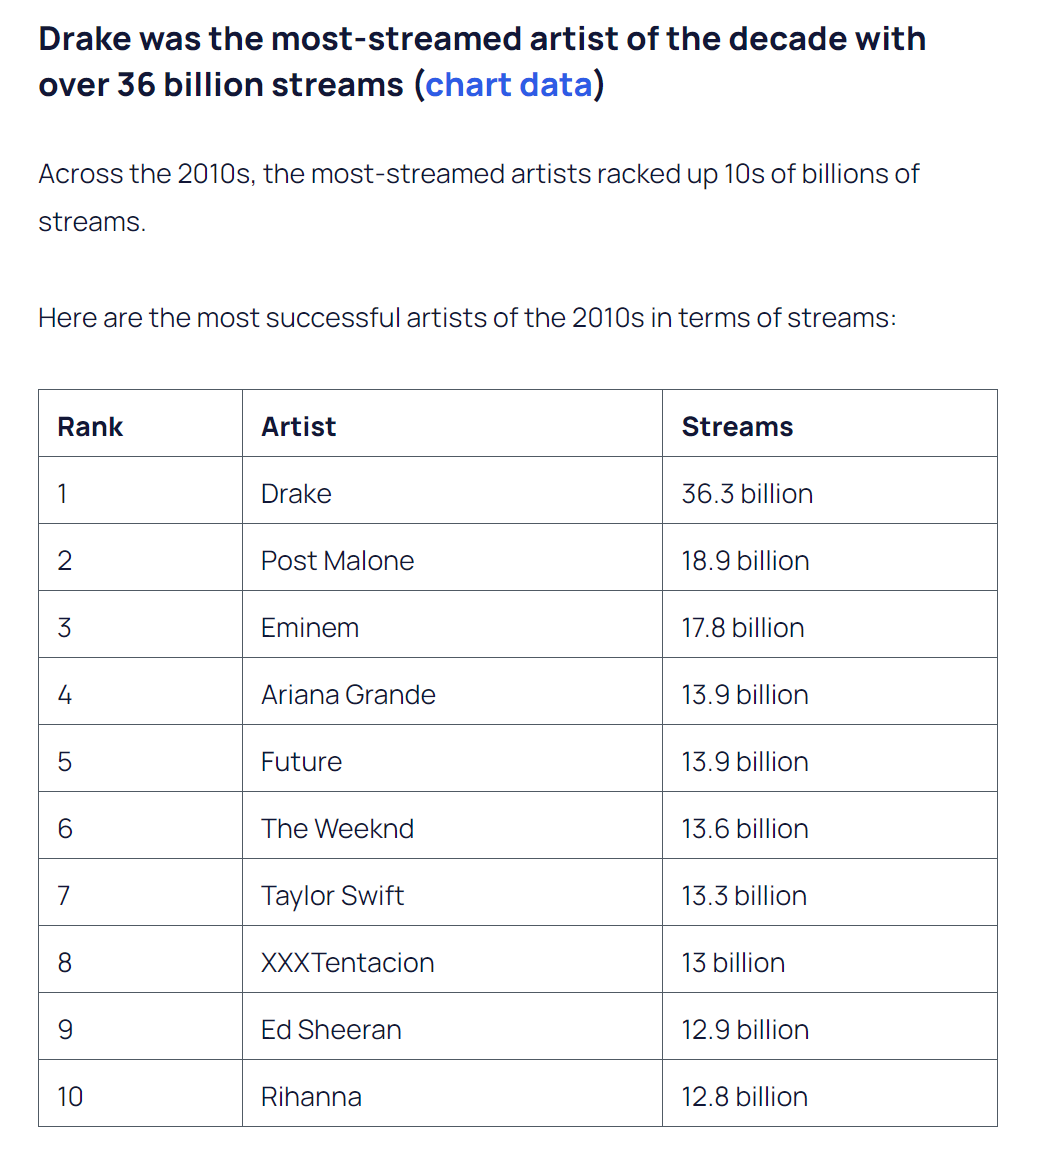Click the 18.9 billion streams value
The image size is (1039, 1150).
[745, 561]
